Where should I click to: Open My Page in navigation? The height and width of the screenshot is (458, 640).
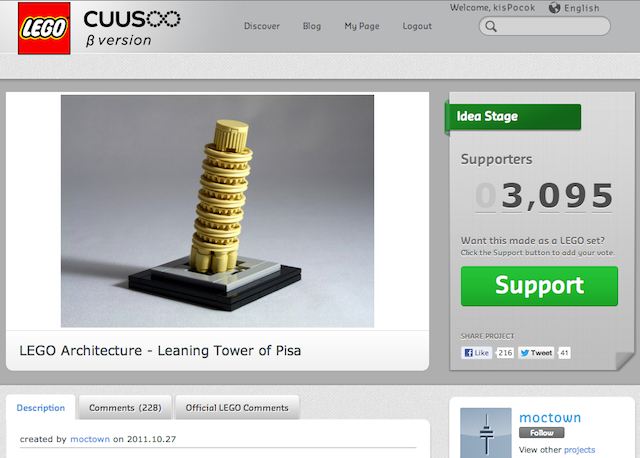tap(362, 26)
